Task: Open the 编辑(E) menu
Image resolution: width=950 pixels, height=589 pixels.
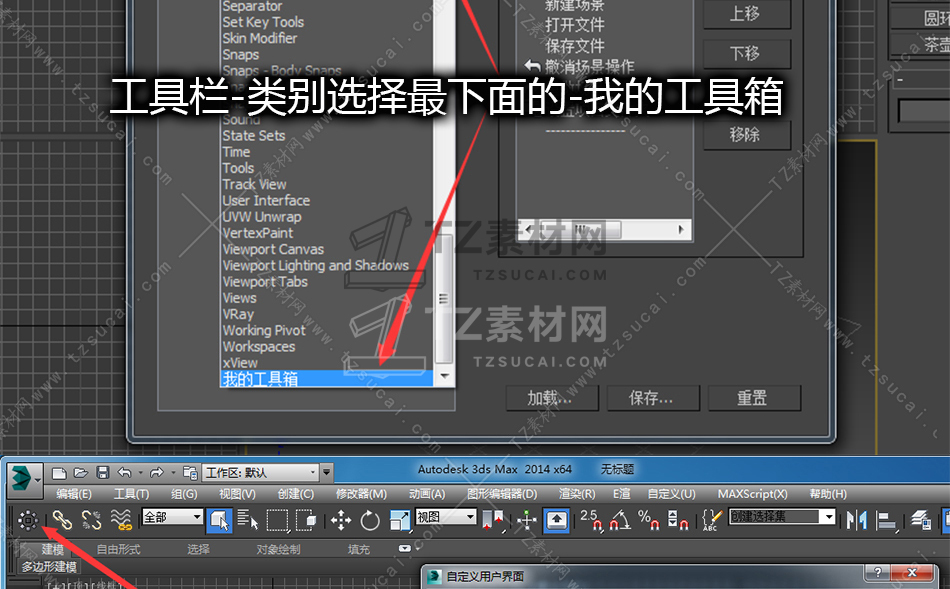Action: (x=74, y=494)
